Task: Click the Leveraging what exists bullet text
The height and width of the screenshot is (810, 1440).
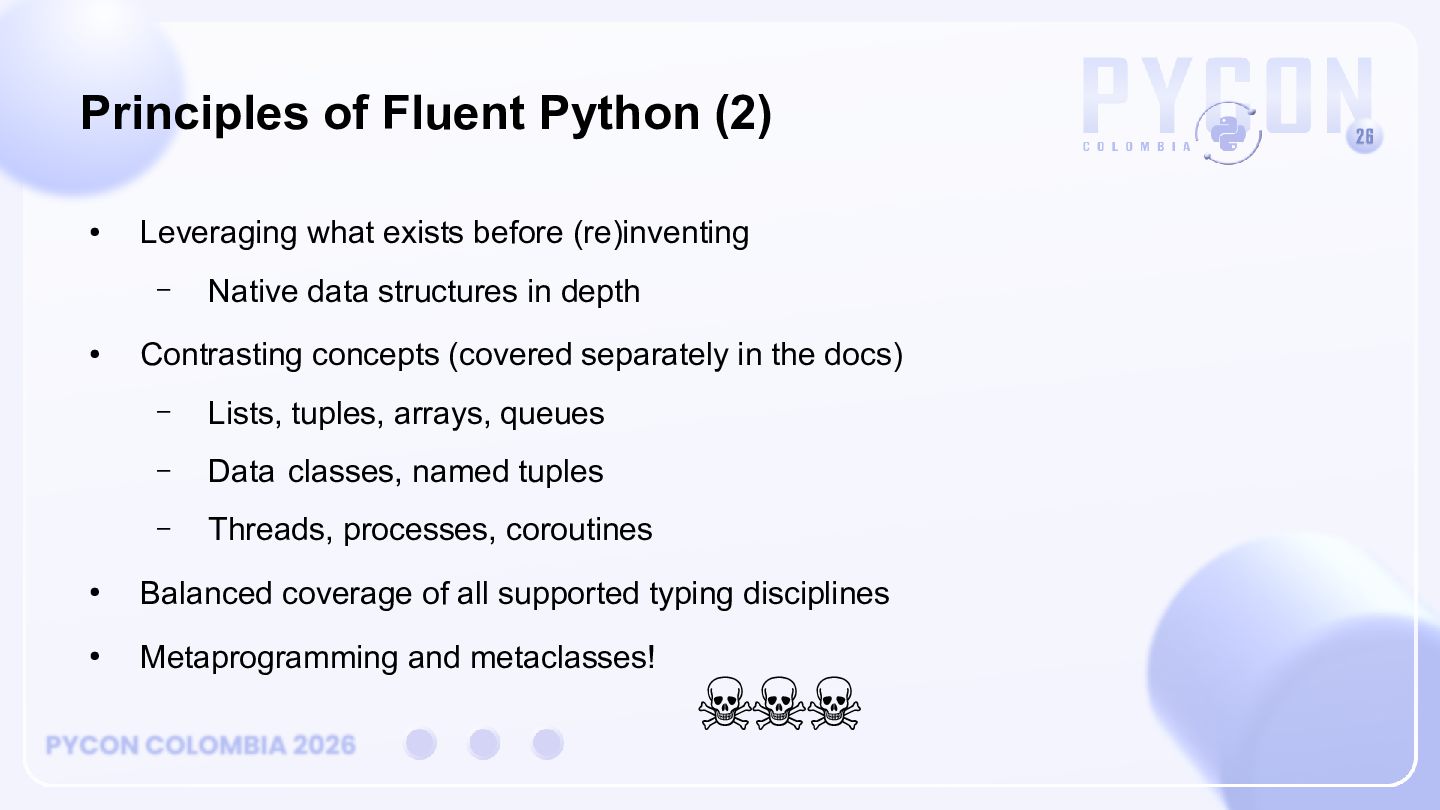Action: point(445,233)
